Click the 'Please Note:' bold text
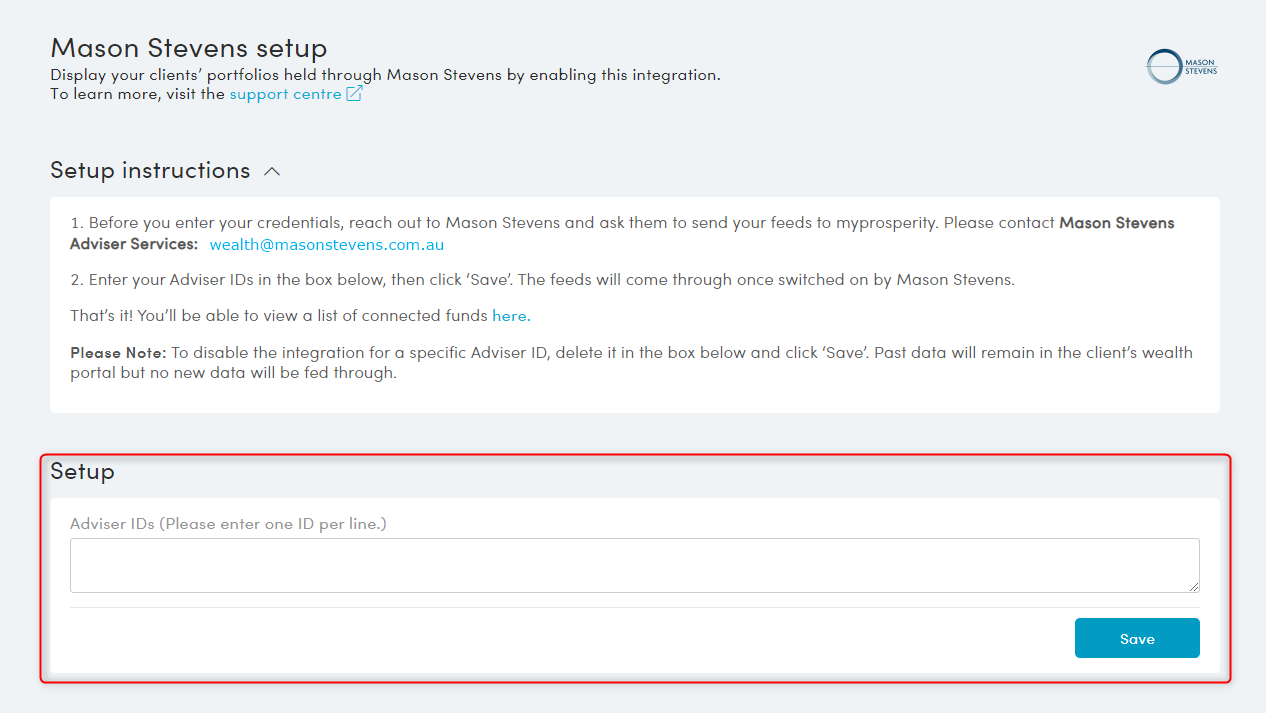Screen dimensions: 1266x713 [x=118, y=352]
